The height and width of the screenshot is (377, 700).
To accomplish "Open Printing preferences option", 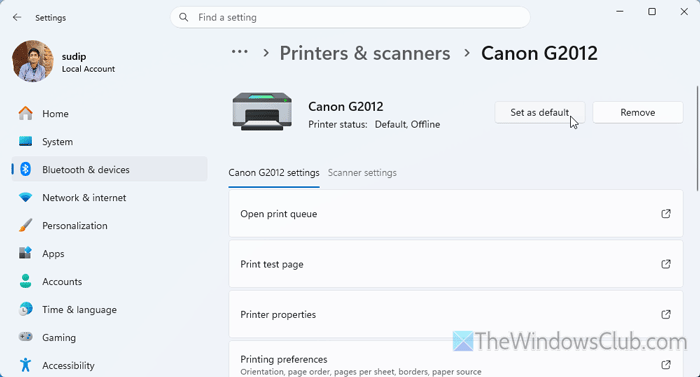I will (456, 360).
